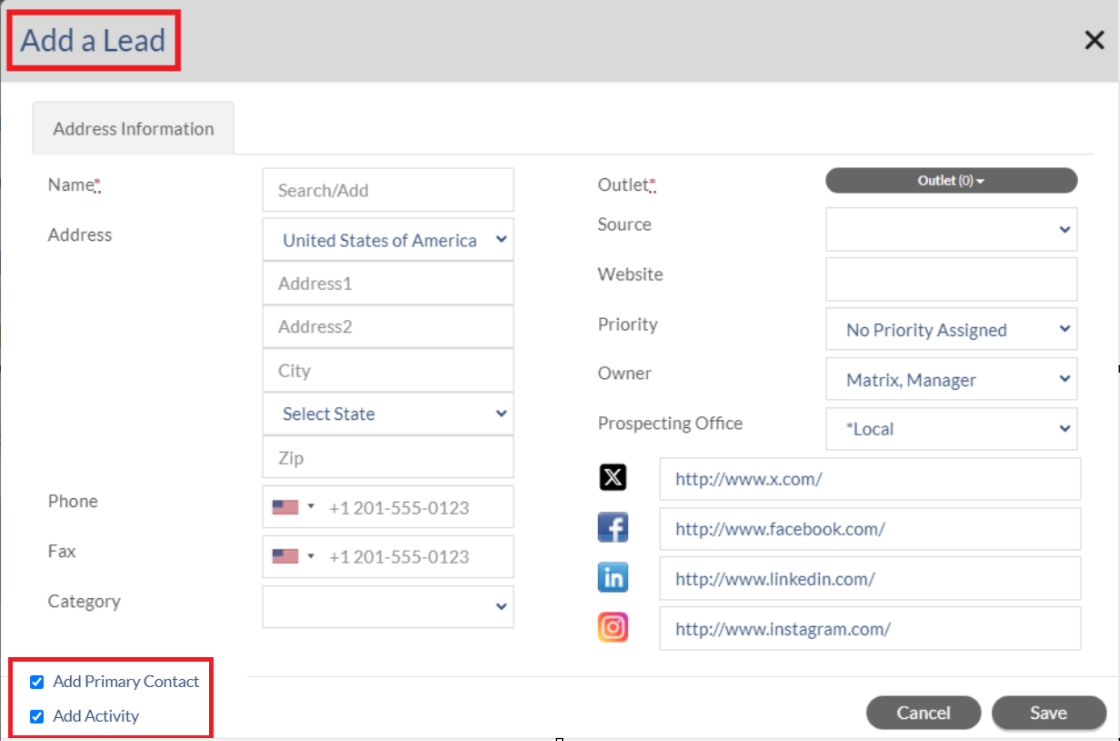Click the X (Twitter) social icon
Viewport: 1120px width, 741px height.
coord(613,477)
